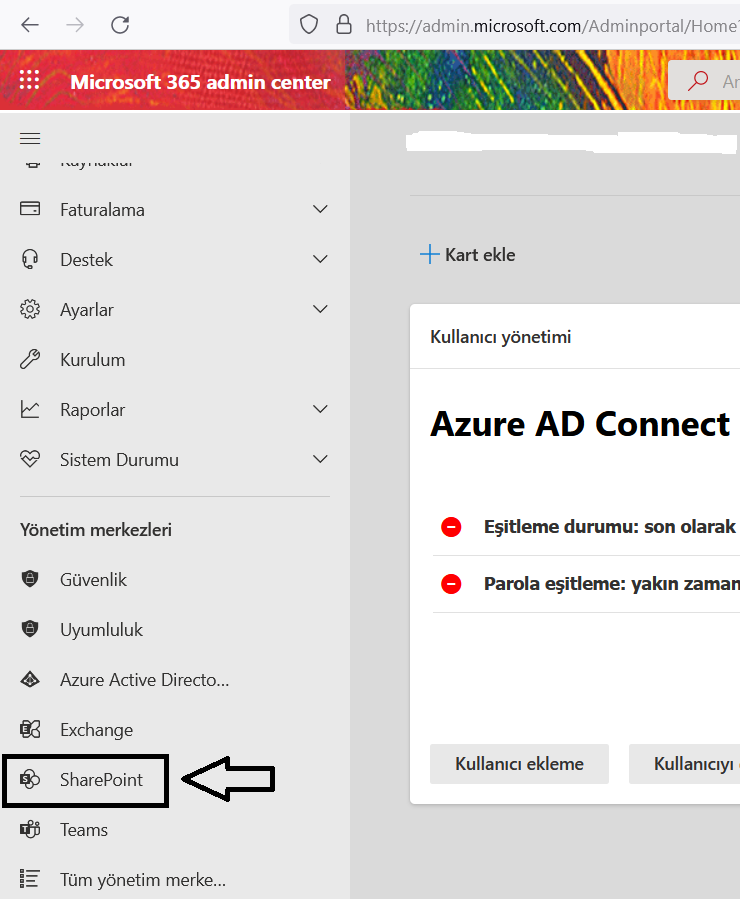Expand the Ayarlar chevron
The image size is (740, 899).
[320, 309]
